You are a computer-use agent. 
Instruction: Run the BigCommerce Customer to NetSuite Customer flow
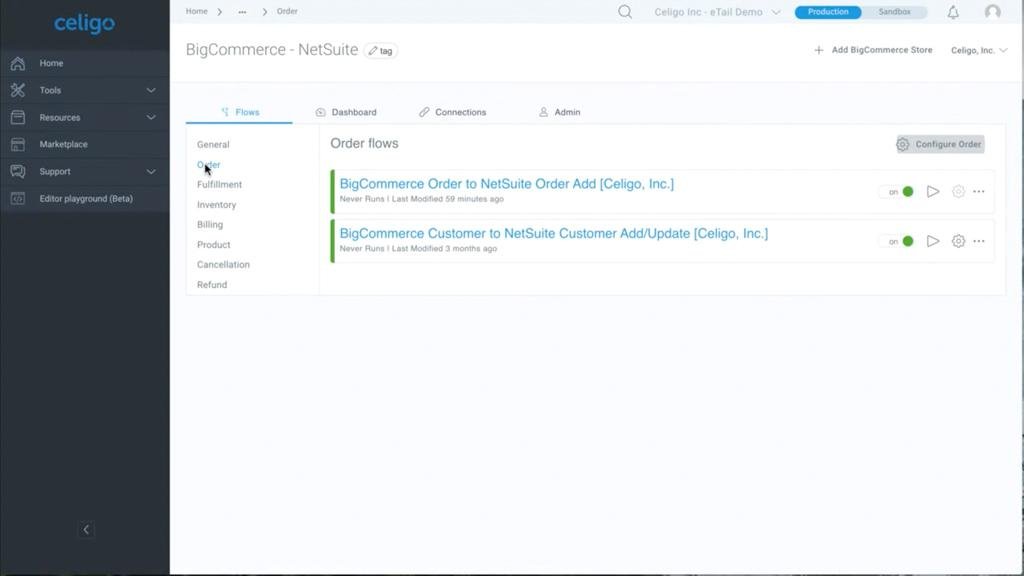[933, 241]
